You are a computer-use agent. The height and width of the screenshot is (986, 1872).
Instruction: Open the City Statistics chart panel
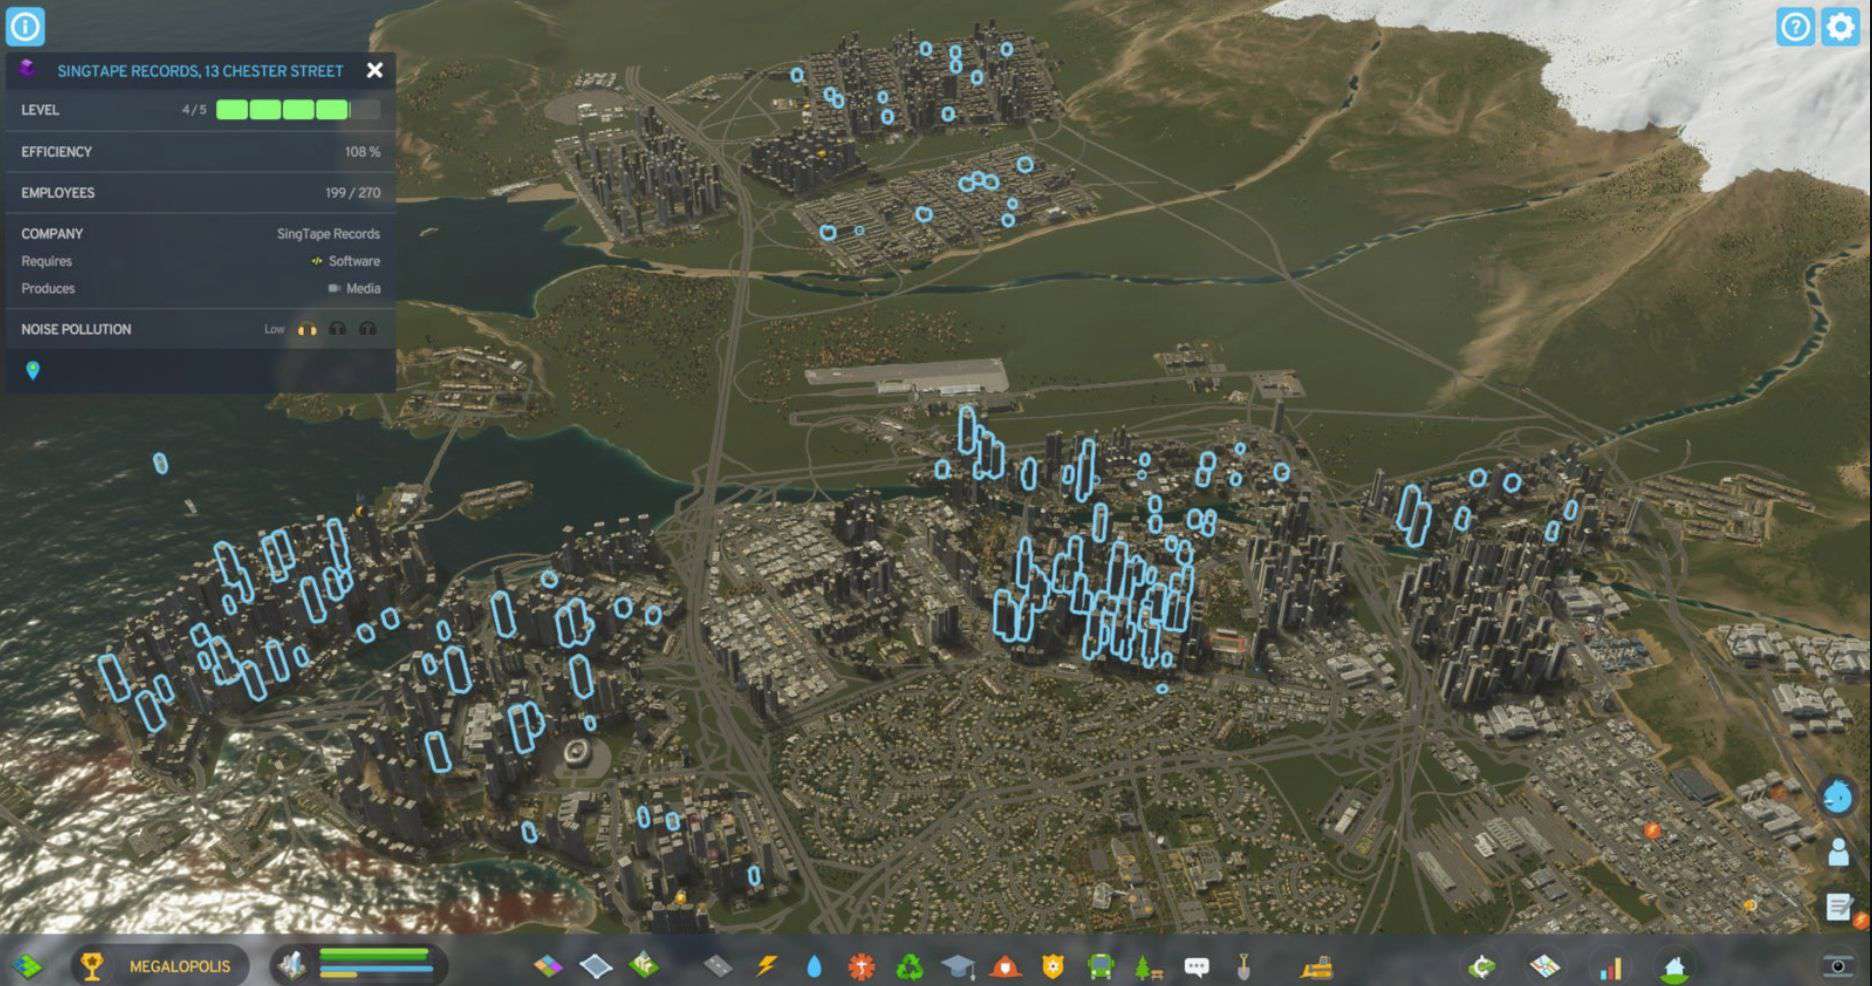click(1610, 967)
